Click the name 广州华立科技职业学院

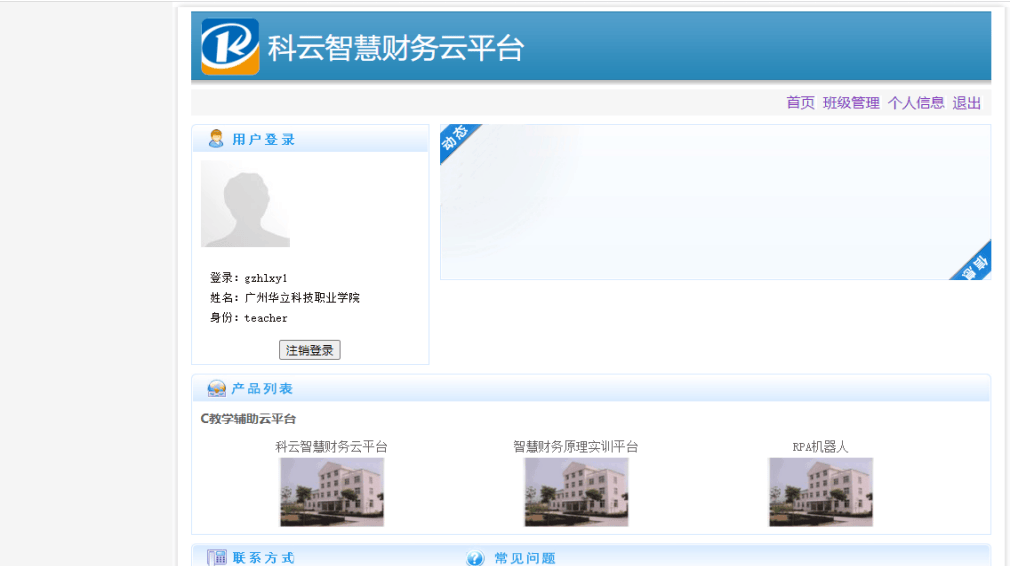[302, 297]
